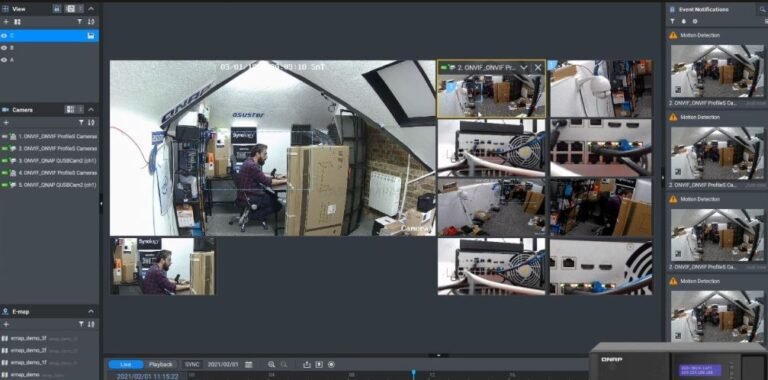Open the layout icon next to View add button
The image size is (768, 380).
click(x=17, y=22)
